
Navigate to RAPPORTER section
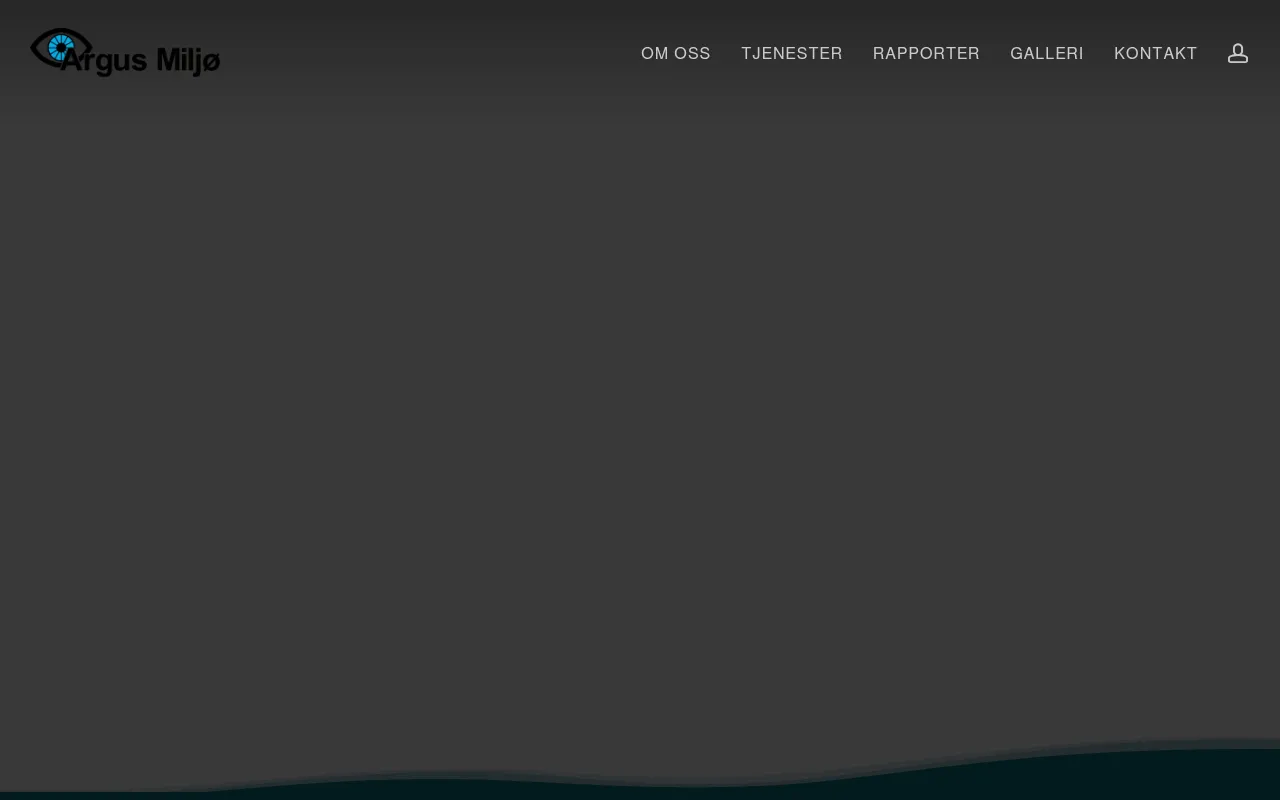coord(926,53)
